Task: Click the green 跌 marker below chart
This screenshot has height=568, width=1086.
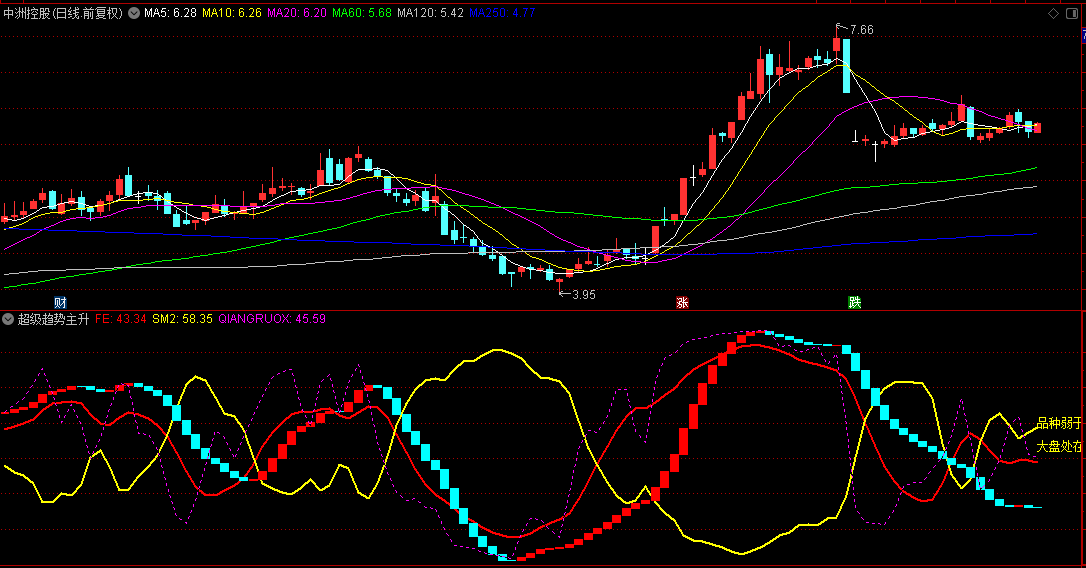Action: [x=855, y=303]
